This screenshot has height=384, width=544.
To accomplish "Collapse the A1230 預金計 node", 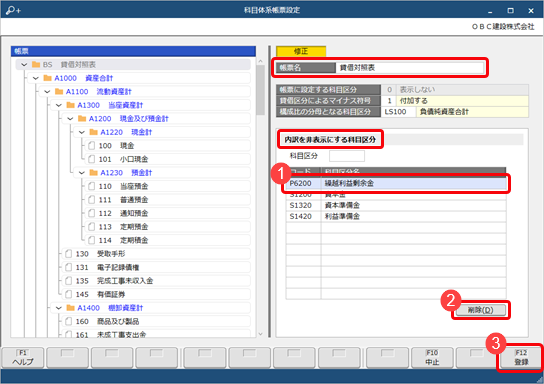I will click(x=82, y=173).
